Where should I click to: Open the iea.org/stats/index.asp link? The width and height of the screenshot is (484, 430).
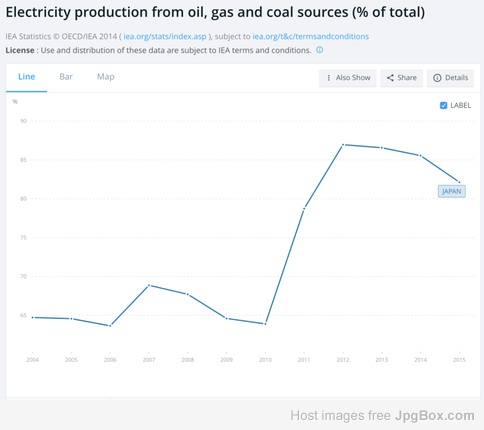tap(165, 36)
